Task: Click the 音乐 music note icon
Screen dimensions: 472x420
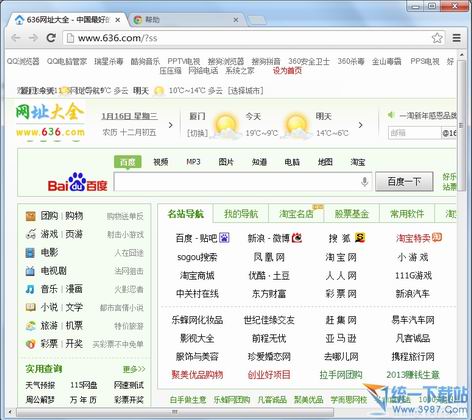Action: pos(30,289)
